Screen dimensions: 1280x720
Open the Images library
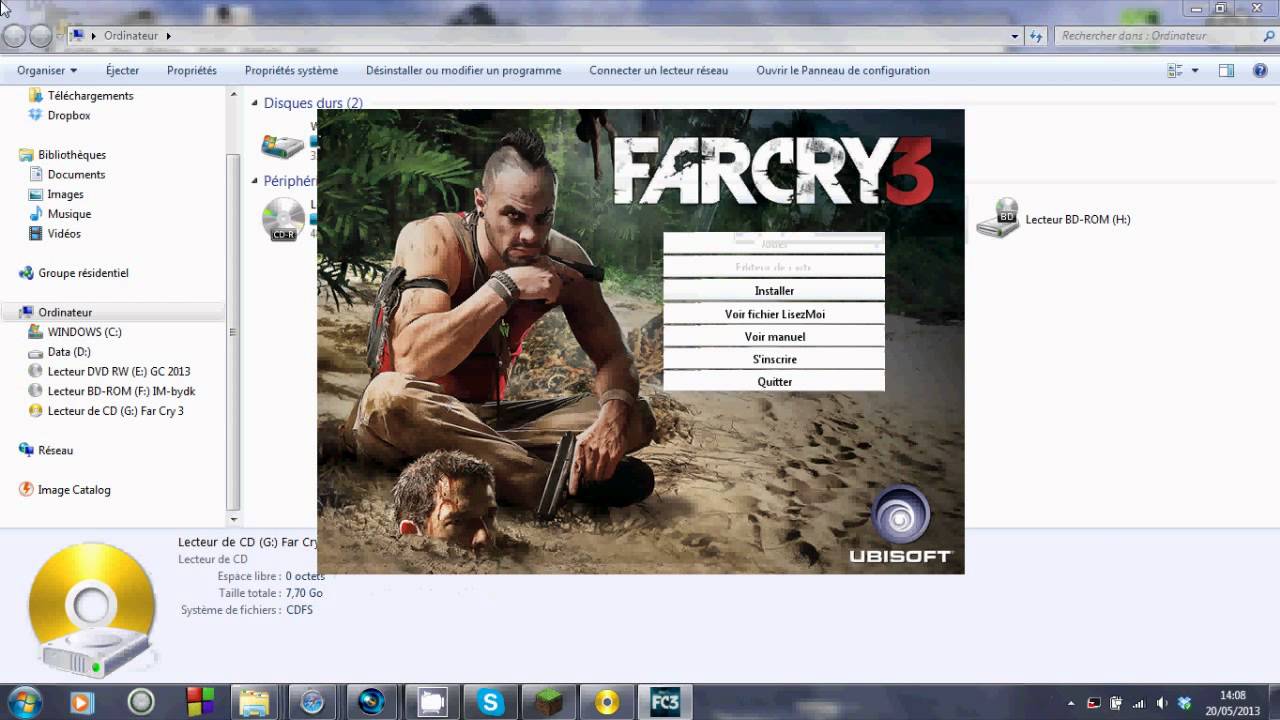pos(65,195)
